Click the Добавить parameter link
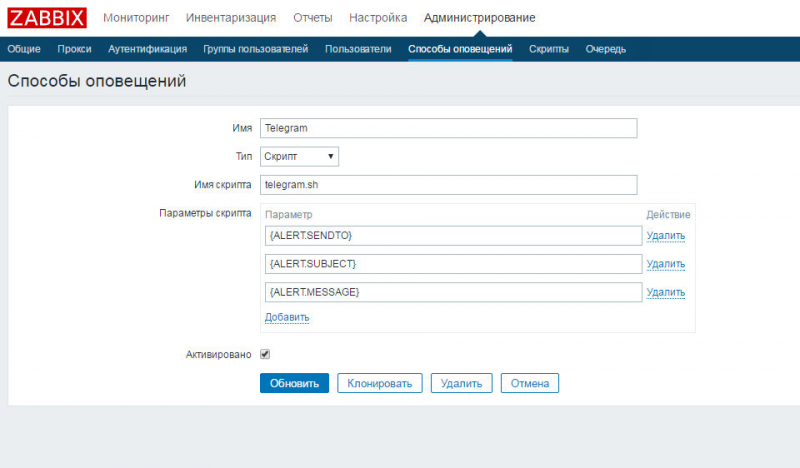The height and width of the screenshot is (468, 800). [x=287, y=317]
